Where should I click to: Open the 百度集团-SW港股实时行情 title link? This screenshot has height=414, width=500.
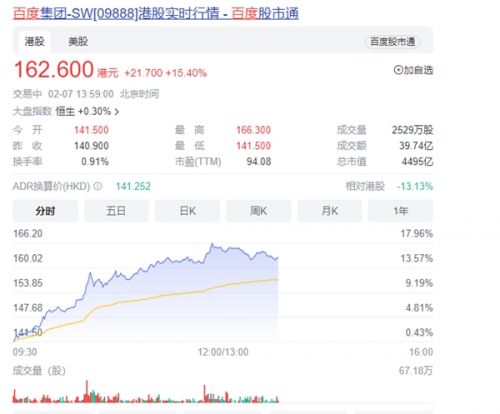coord(156,14)
